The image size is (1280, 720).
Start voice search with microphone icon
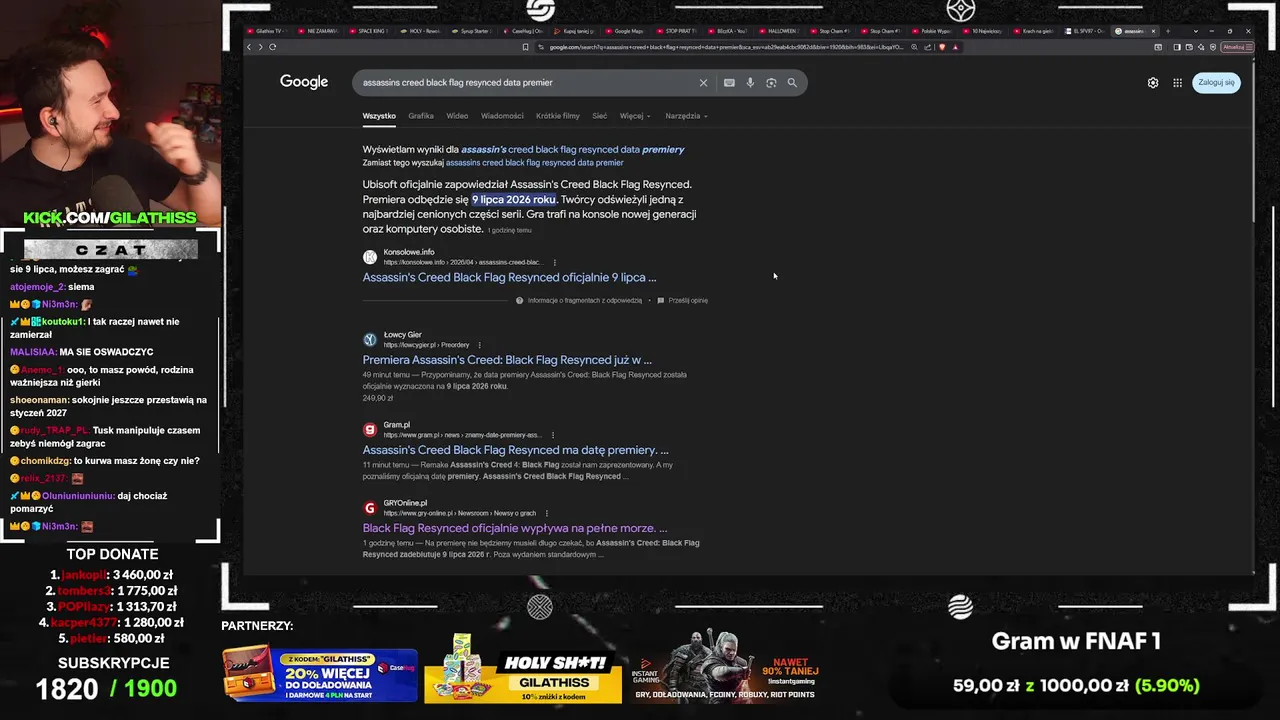750,83
